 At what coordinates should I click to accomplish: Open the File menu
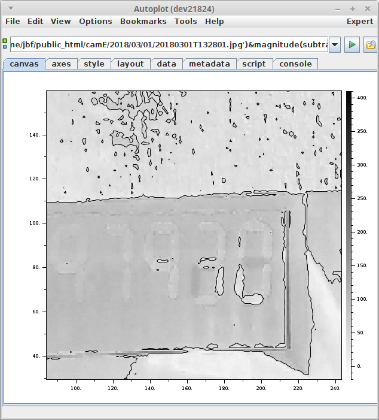[x=13, y=21]
